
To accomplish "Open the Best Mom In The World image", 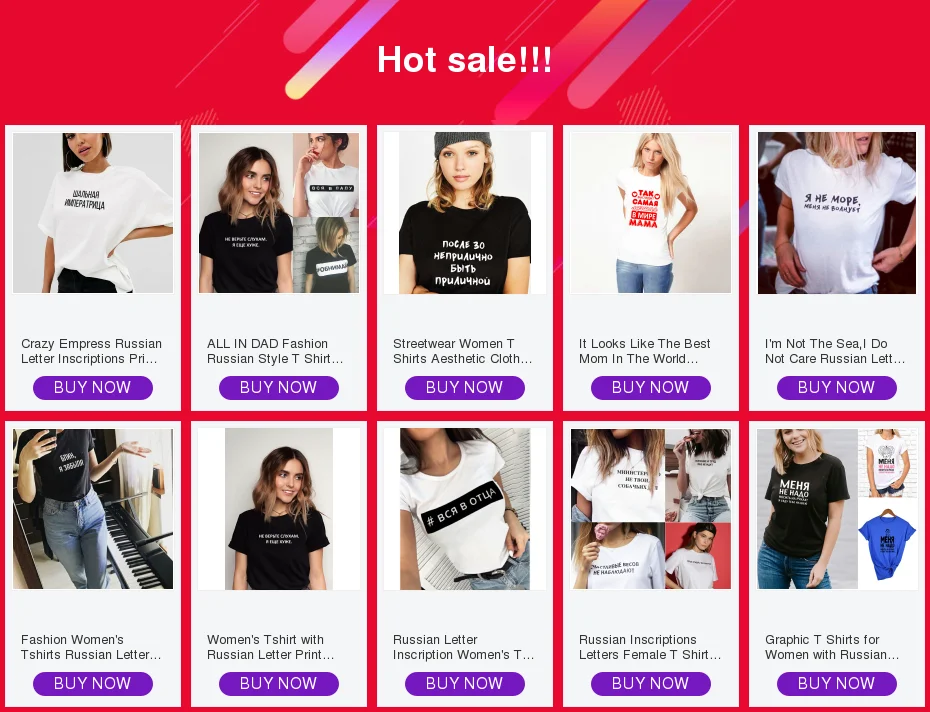I will (651, 213).
